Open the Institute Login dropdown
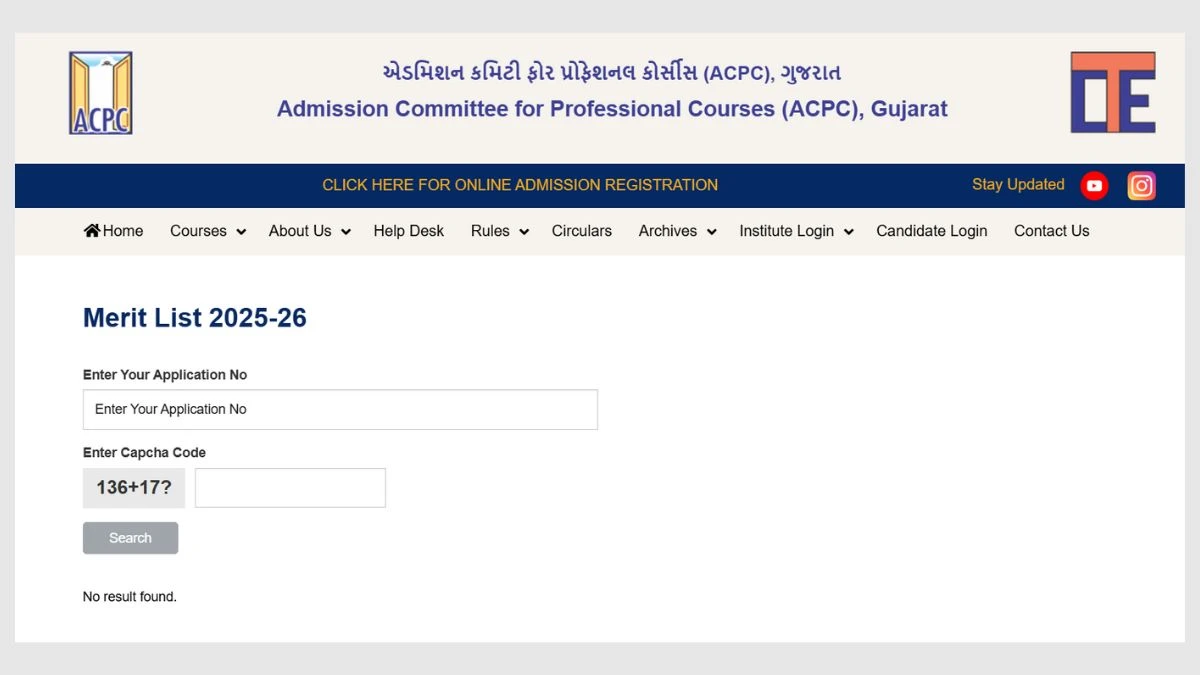 [x=797, y=231]
